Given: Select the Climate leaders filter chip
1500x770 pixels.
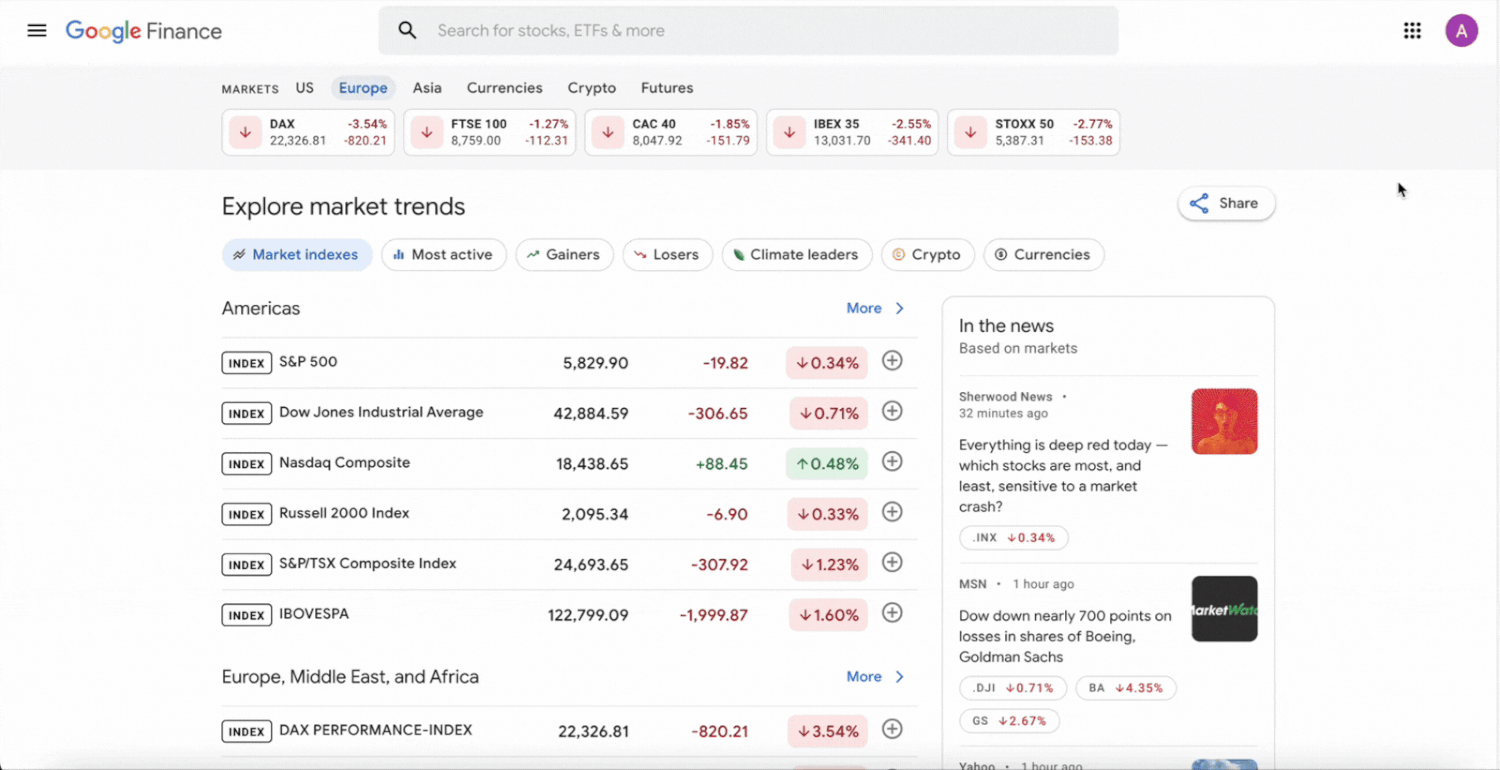Looking at the screenshot, I should point(797,255).
